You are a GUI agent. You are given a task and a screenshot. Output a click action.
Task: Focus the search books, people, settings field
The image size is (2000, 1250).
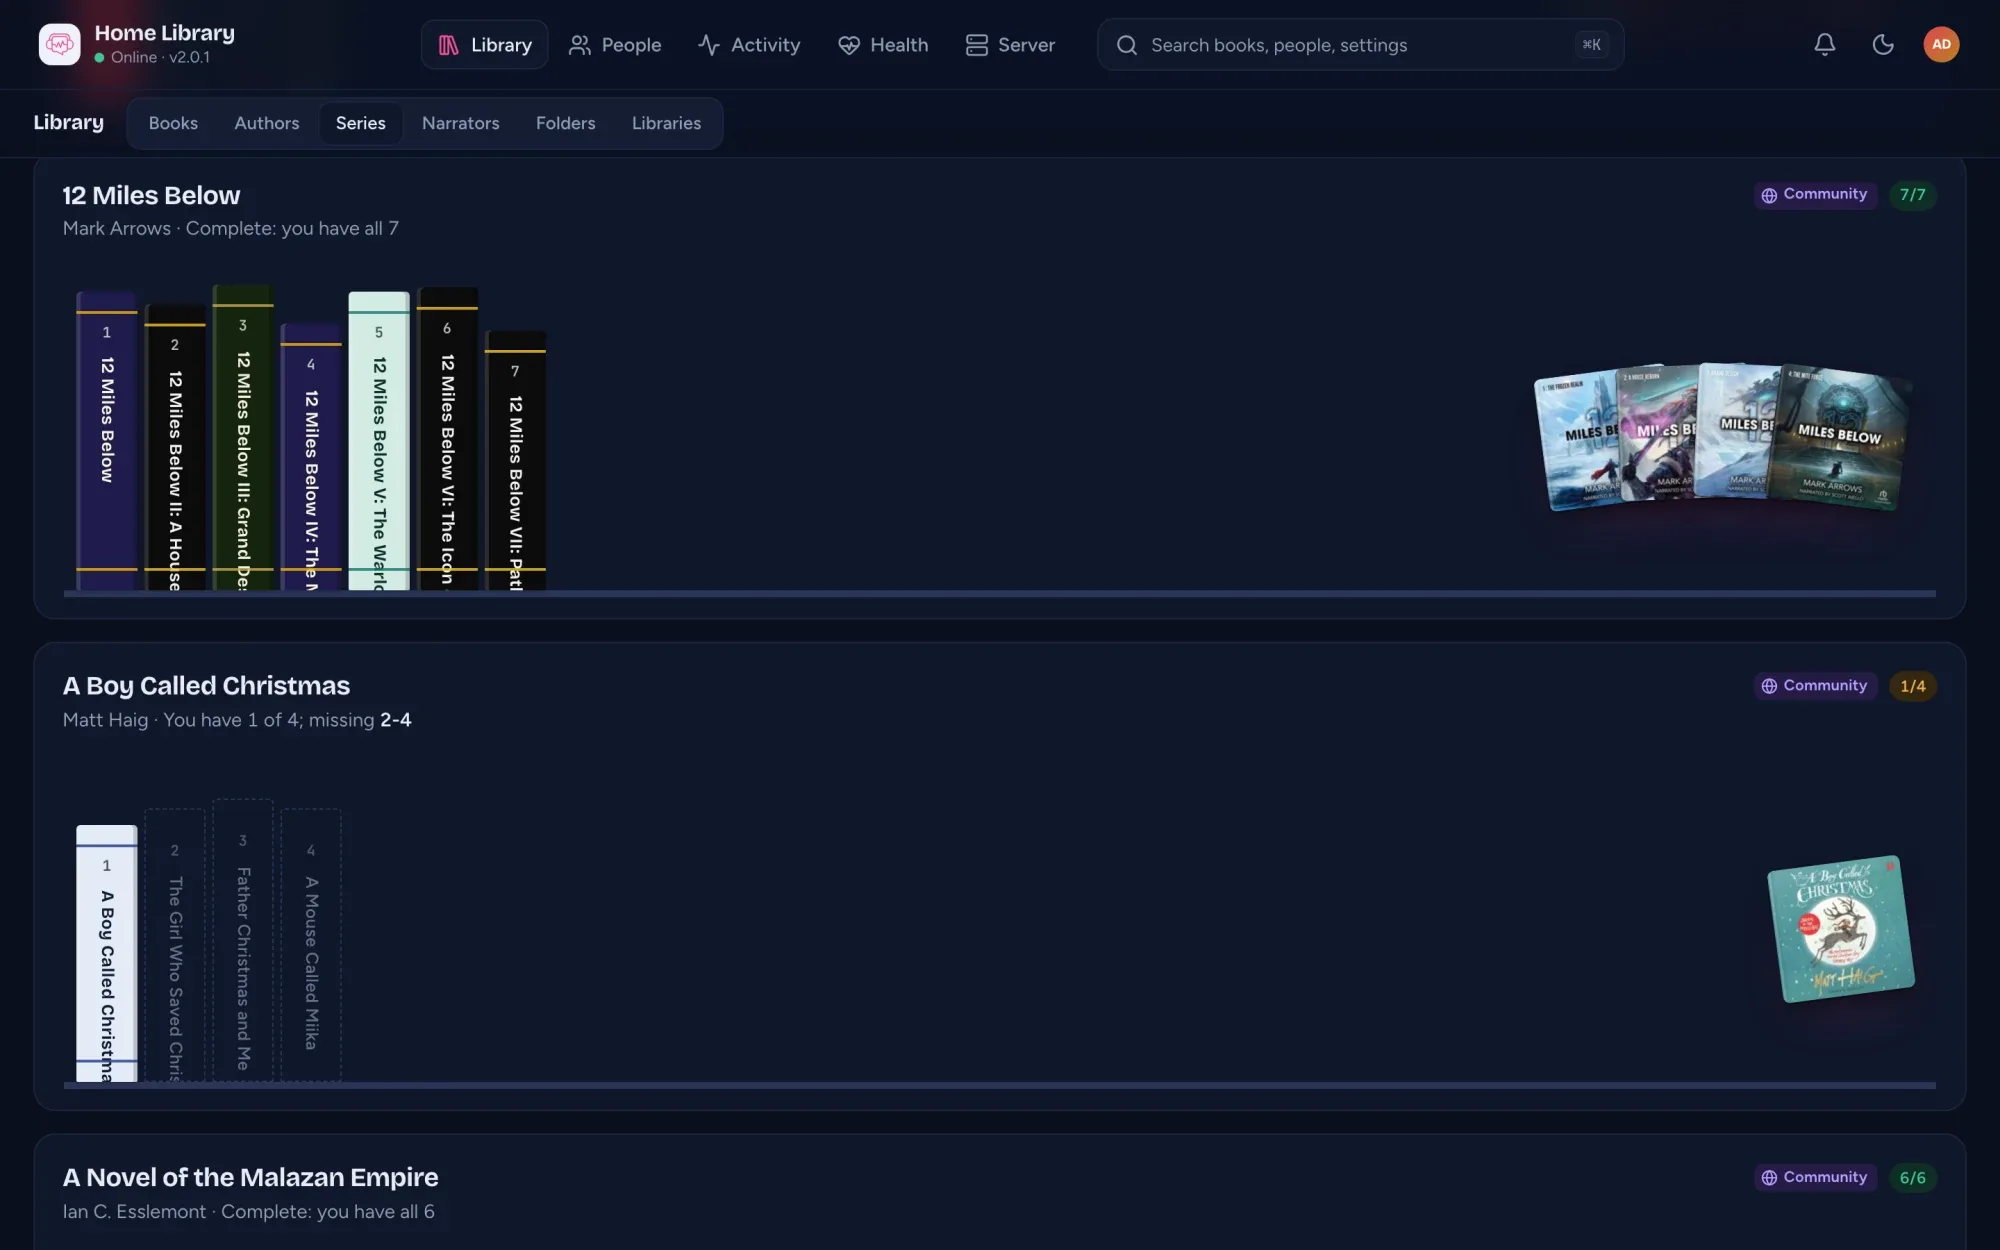pyautogui.click(x=1360, y=45)
